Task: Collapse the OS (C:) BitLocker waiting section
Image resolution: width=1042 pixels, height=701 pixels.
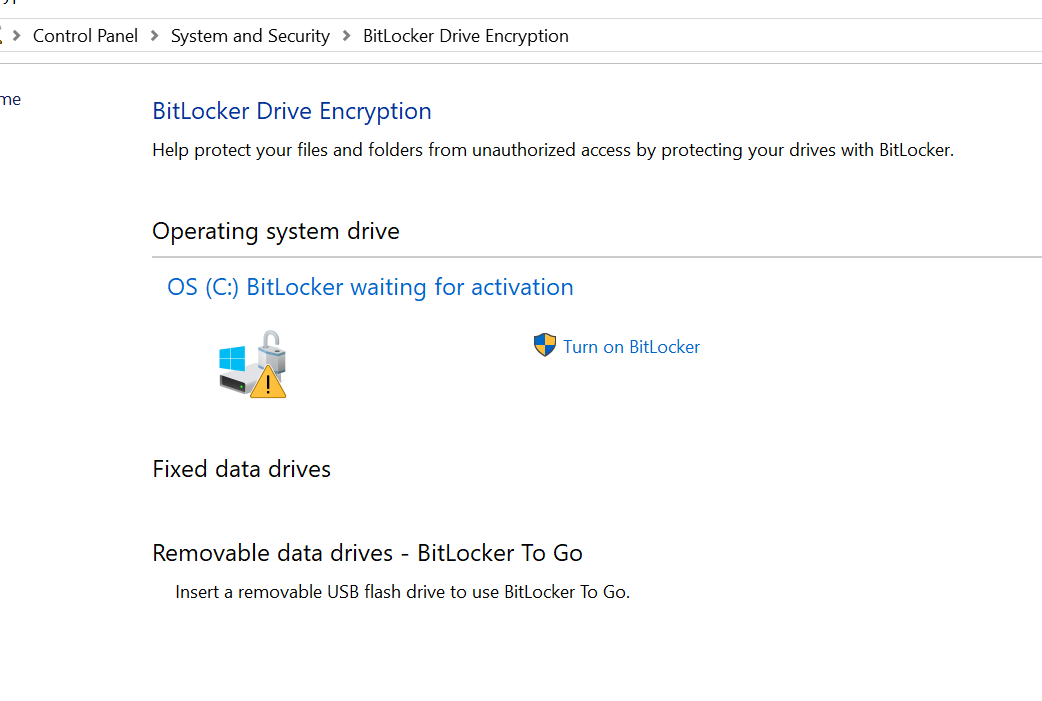Action: 370,287
